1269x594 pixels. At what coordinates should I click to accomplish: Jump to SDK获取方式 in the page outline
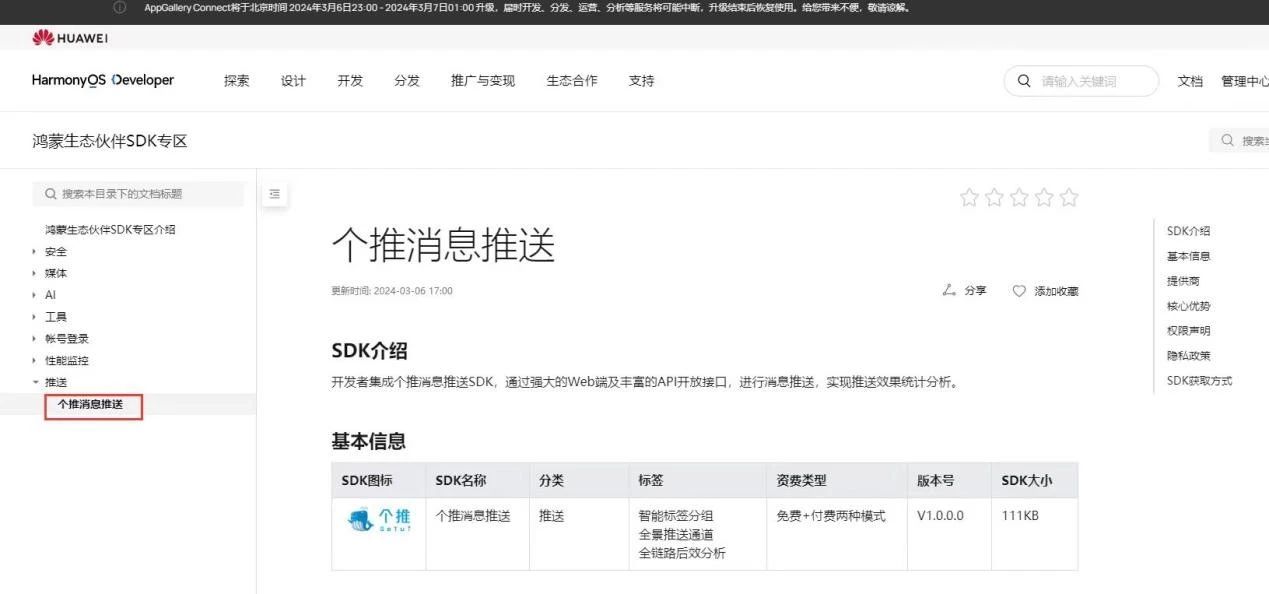(x=1199, y=381)
